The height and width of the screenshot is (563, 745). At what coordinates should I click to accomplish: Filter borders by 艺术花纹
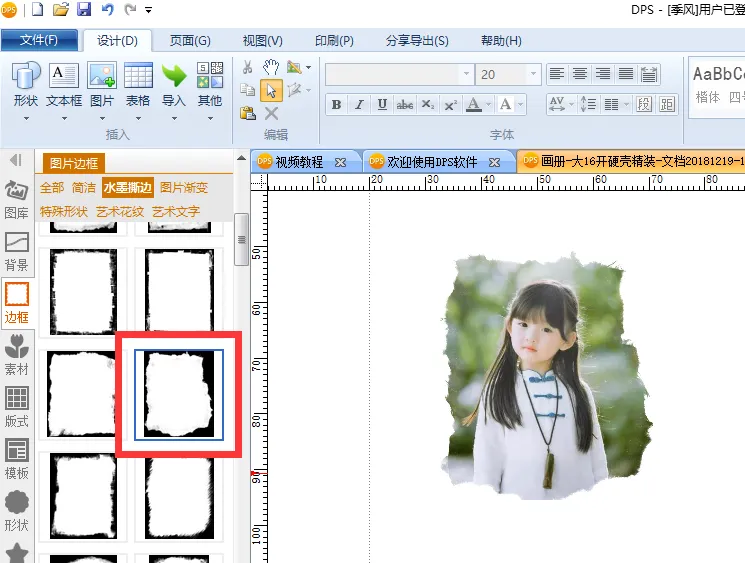coord(120,212)
